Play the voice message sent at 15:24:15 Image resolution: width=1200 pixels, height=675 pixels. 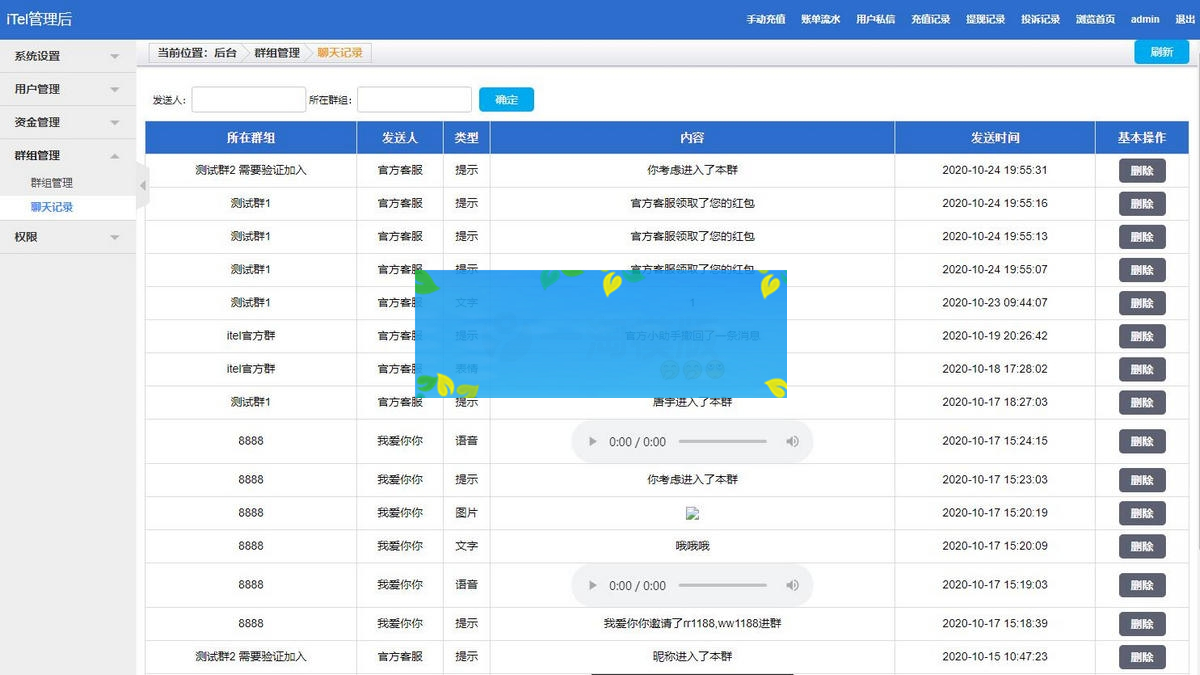coord(591,441)
